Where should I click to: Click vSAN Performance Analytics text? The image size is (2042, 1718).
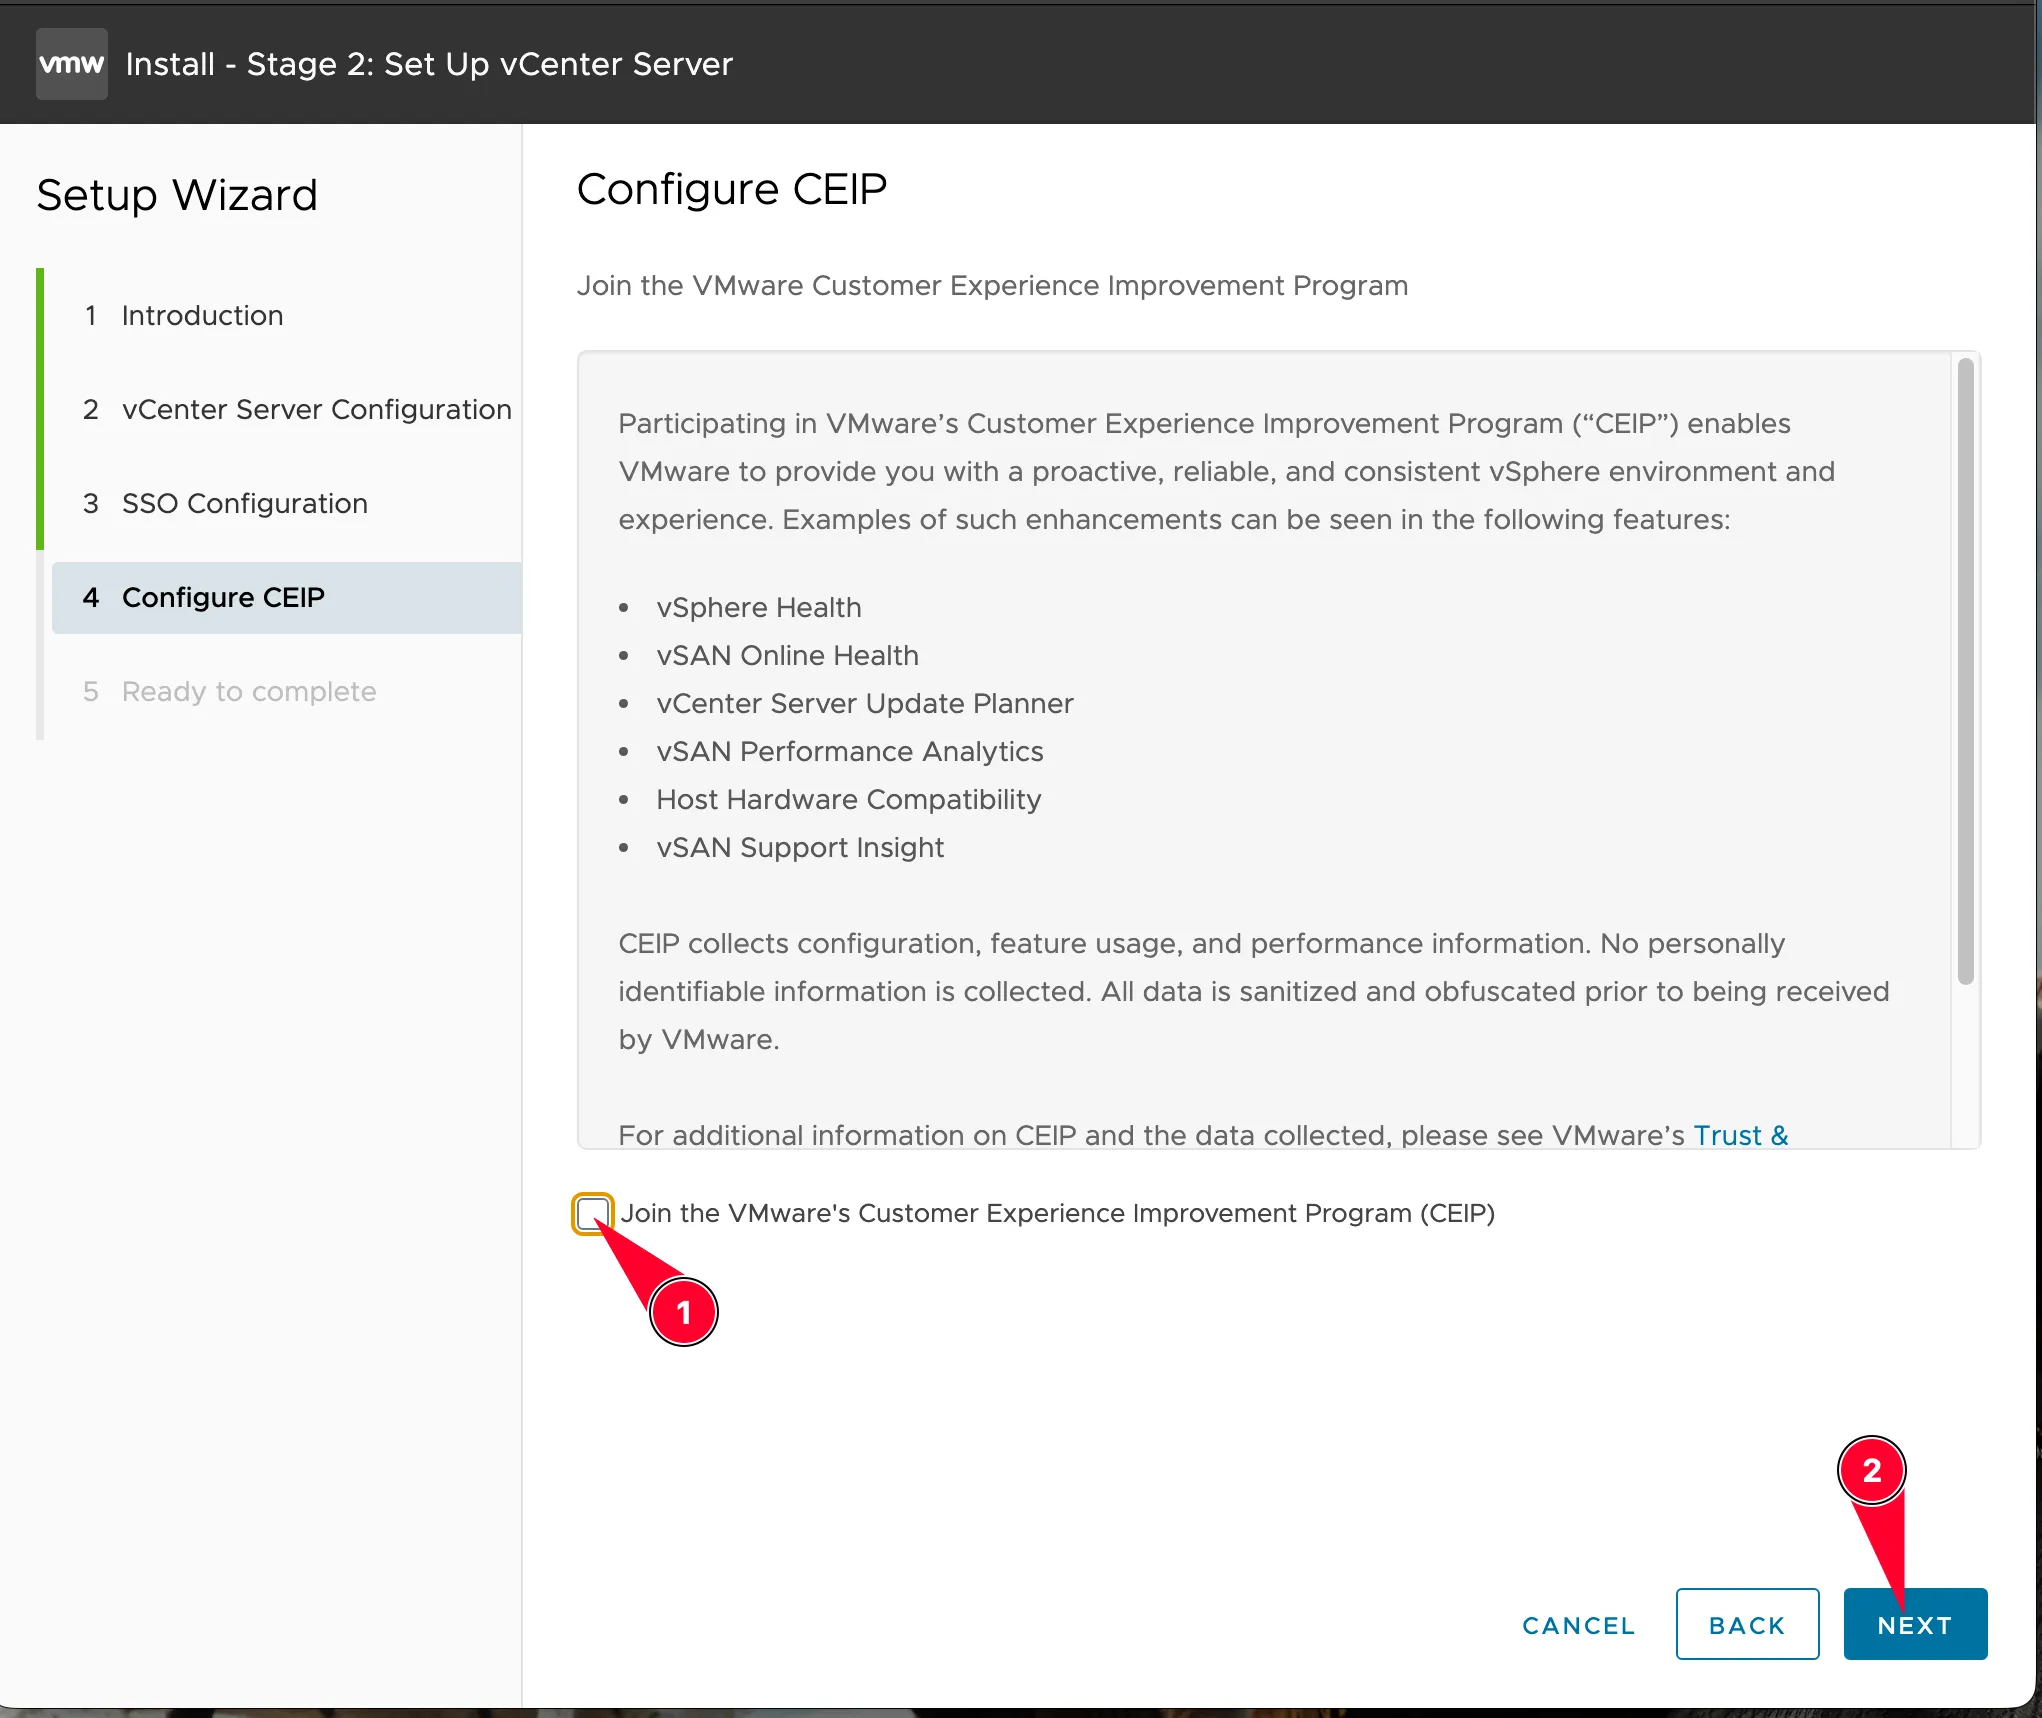pyautogui.click(x=850, y=751)
